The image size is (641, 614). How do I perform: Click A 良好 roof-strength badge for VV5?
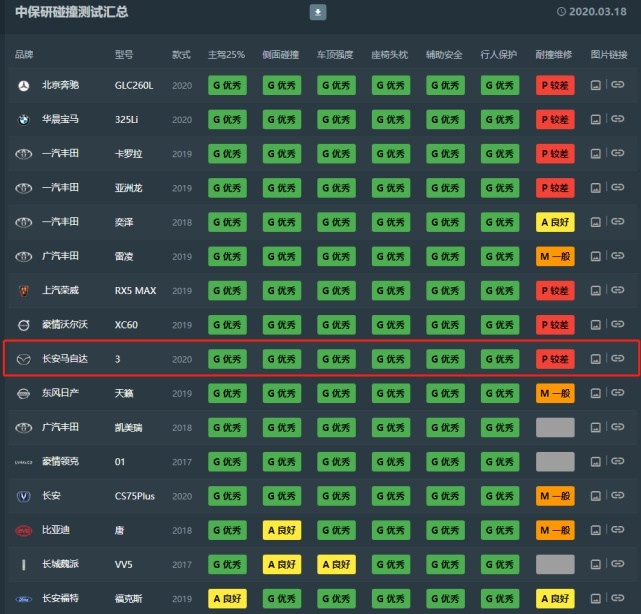tap(336, 565)
